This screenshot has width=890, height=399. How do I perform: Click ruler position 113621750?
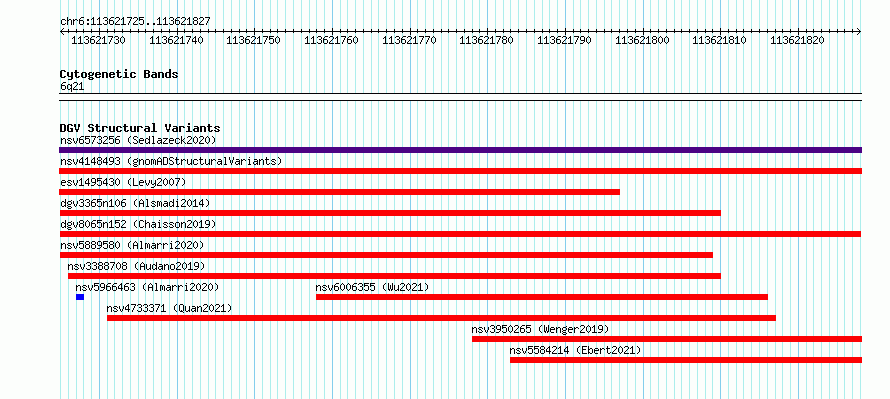coord(254,40)
